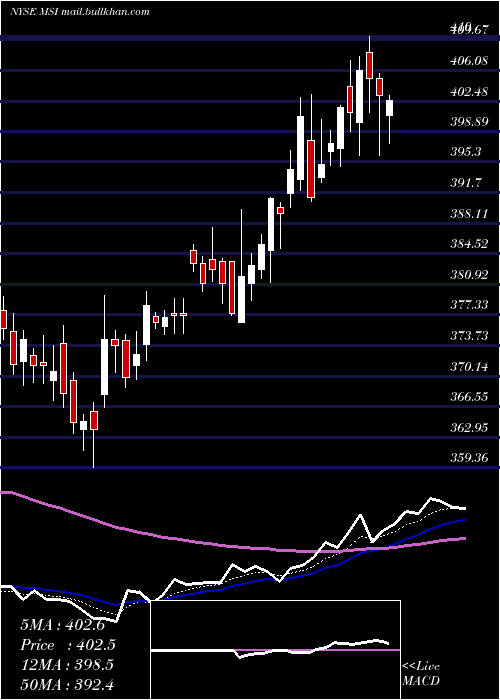This screenshot has height=700, width=500.
Task: Click the <<Live MACD label
Action: pos(421,674)
